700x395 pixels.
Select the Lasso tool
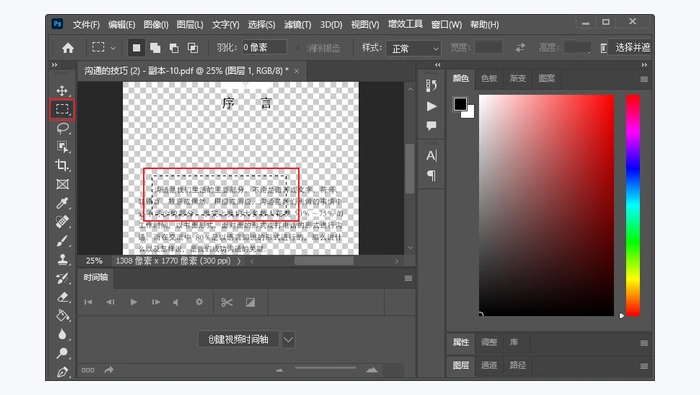point(62,128)
